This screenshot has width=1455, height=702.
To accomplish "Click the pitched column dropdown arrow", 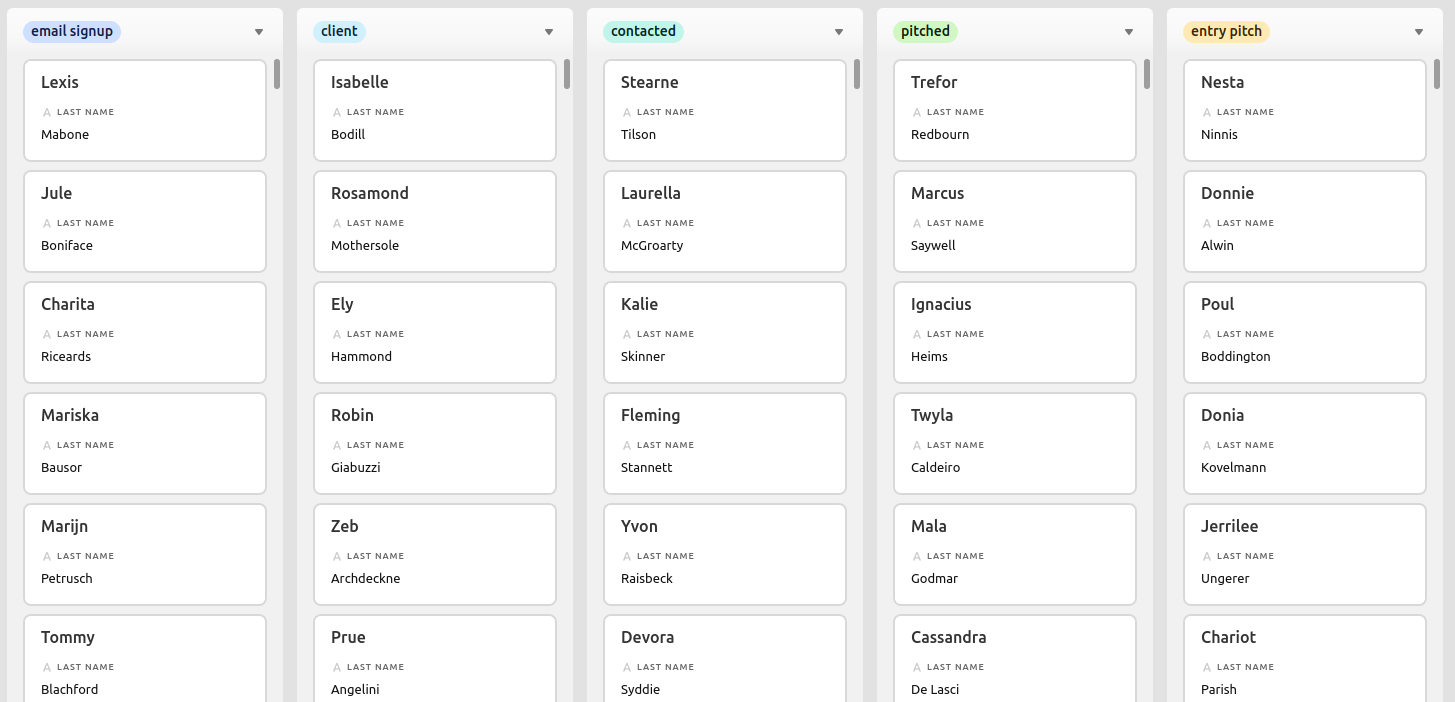I will coord(1129,32).
